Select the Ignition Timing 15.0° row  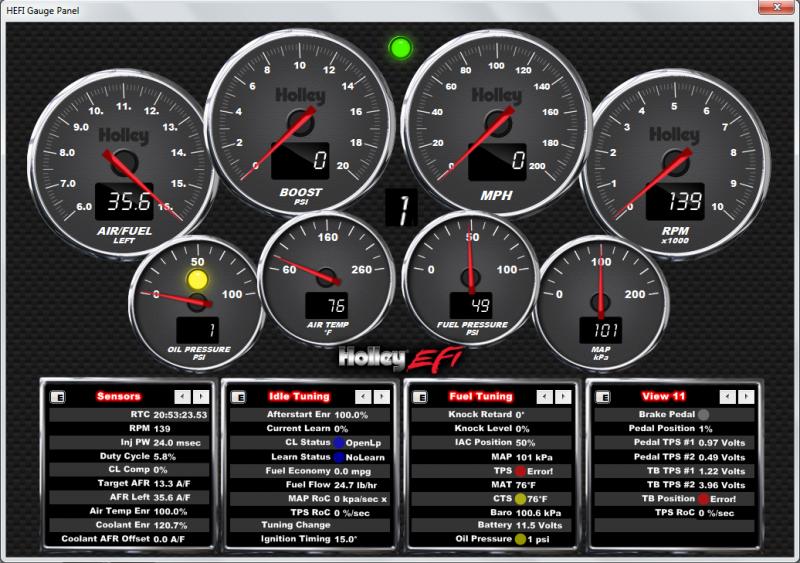(310, 538)
